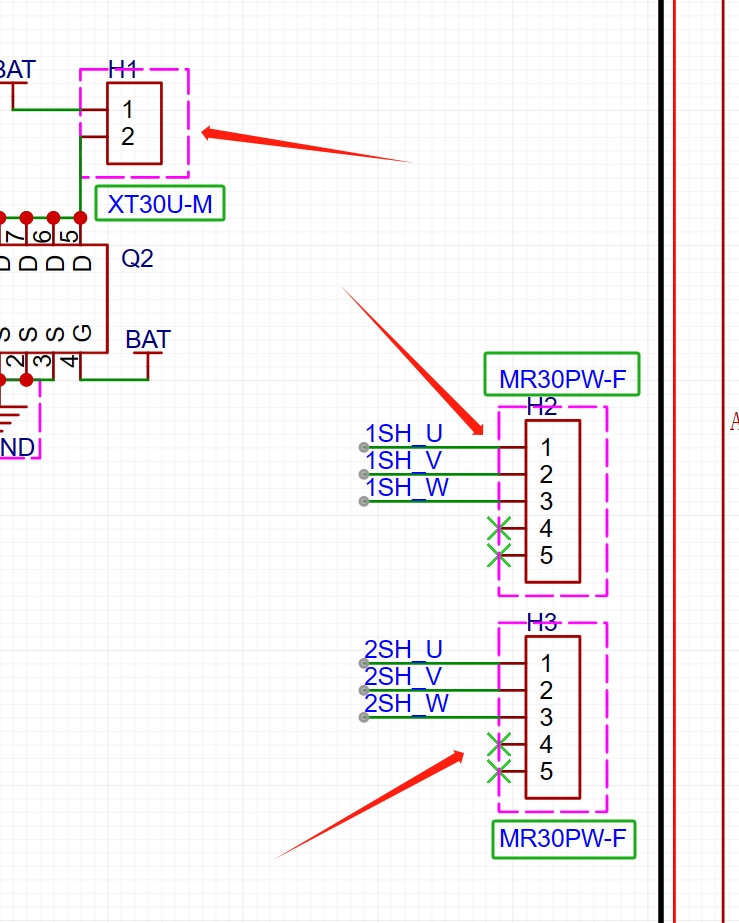Image resolution: width=739 pixels, height=923 pixels.
Task: Click the no-connect X on H2 pin 4
Action: pos(499,529)
